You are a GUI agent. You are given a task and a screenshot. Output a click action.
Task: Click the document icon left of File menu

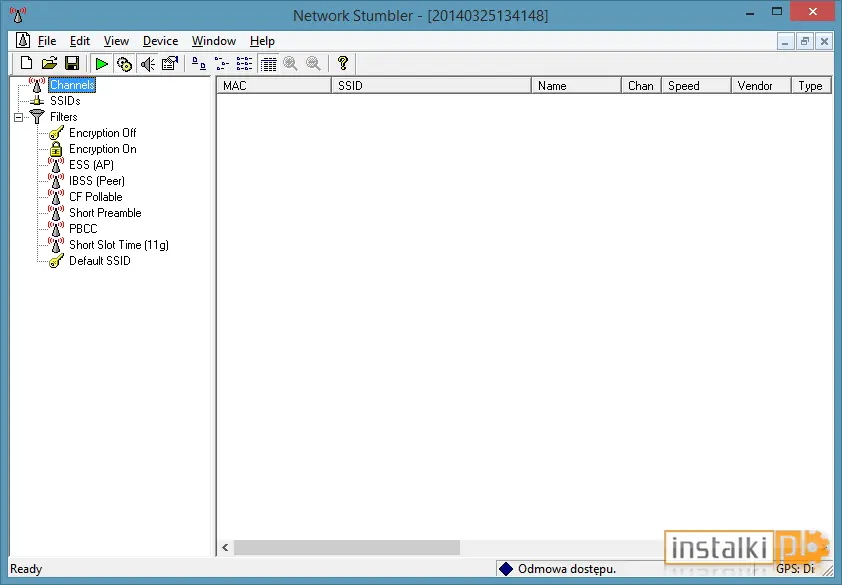tap(23, 40)
